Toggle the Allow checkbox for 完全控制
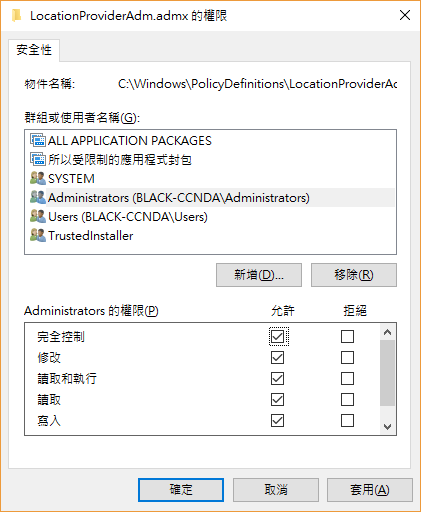Screen dimensions: 421x512 coord(278,337)
